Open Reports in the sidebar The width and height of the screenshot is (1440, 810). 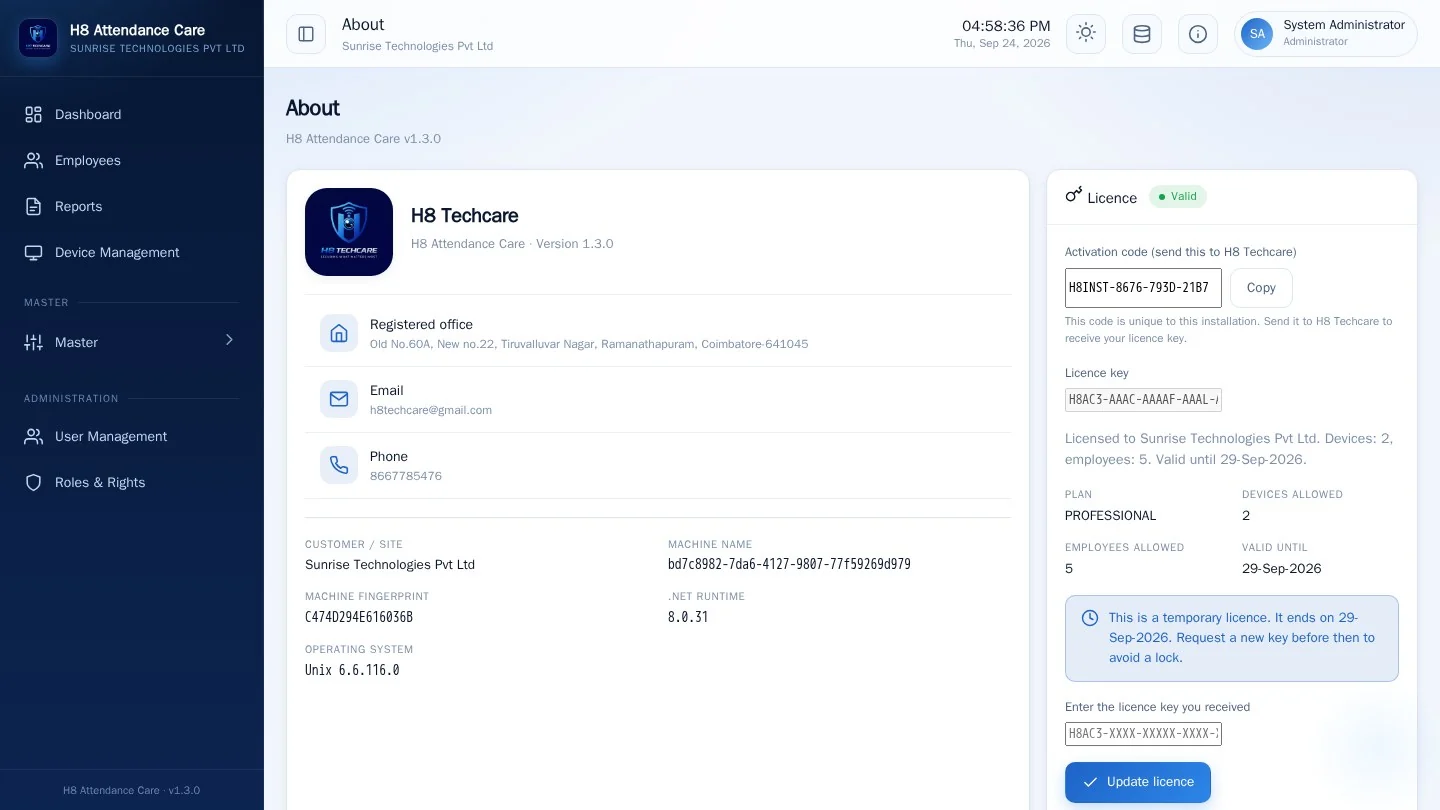(x=132, y=206)
